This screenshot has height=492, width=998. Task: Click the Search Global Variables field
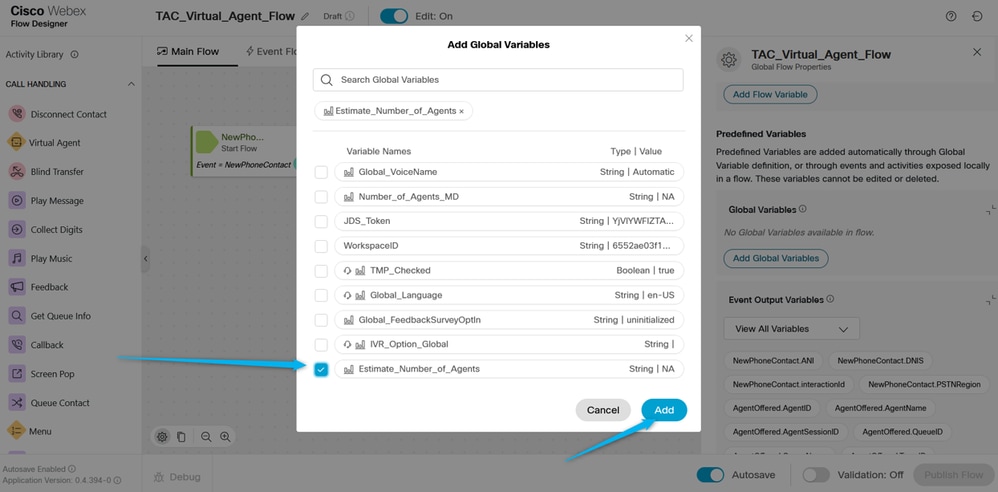(x=498, y=80)
